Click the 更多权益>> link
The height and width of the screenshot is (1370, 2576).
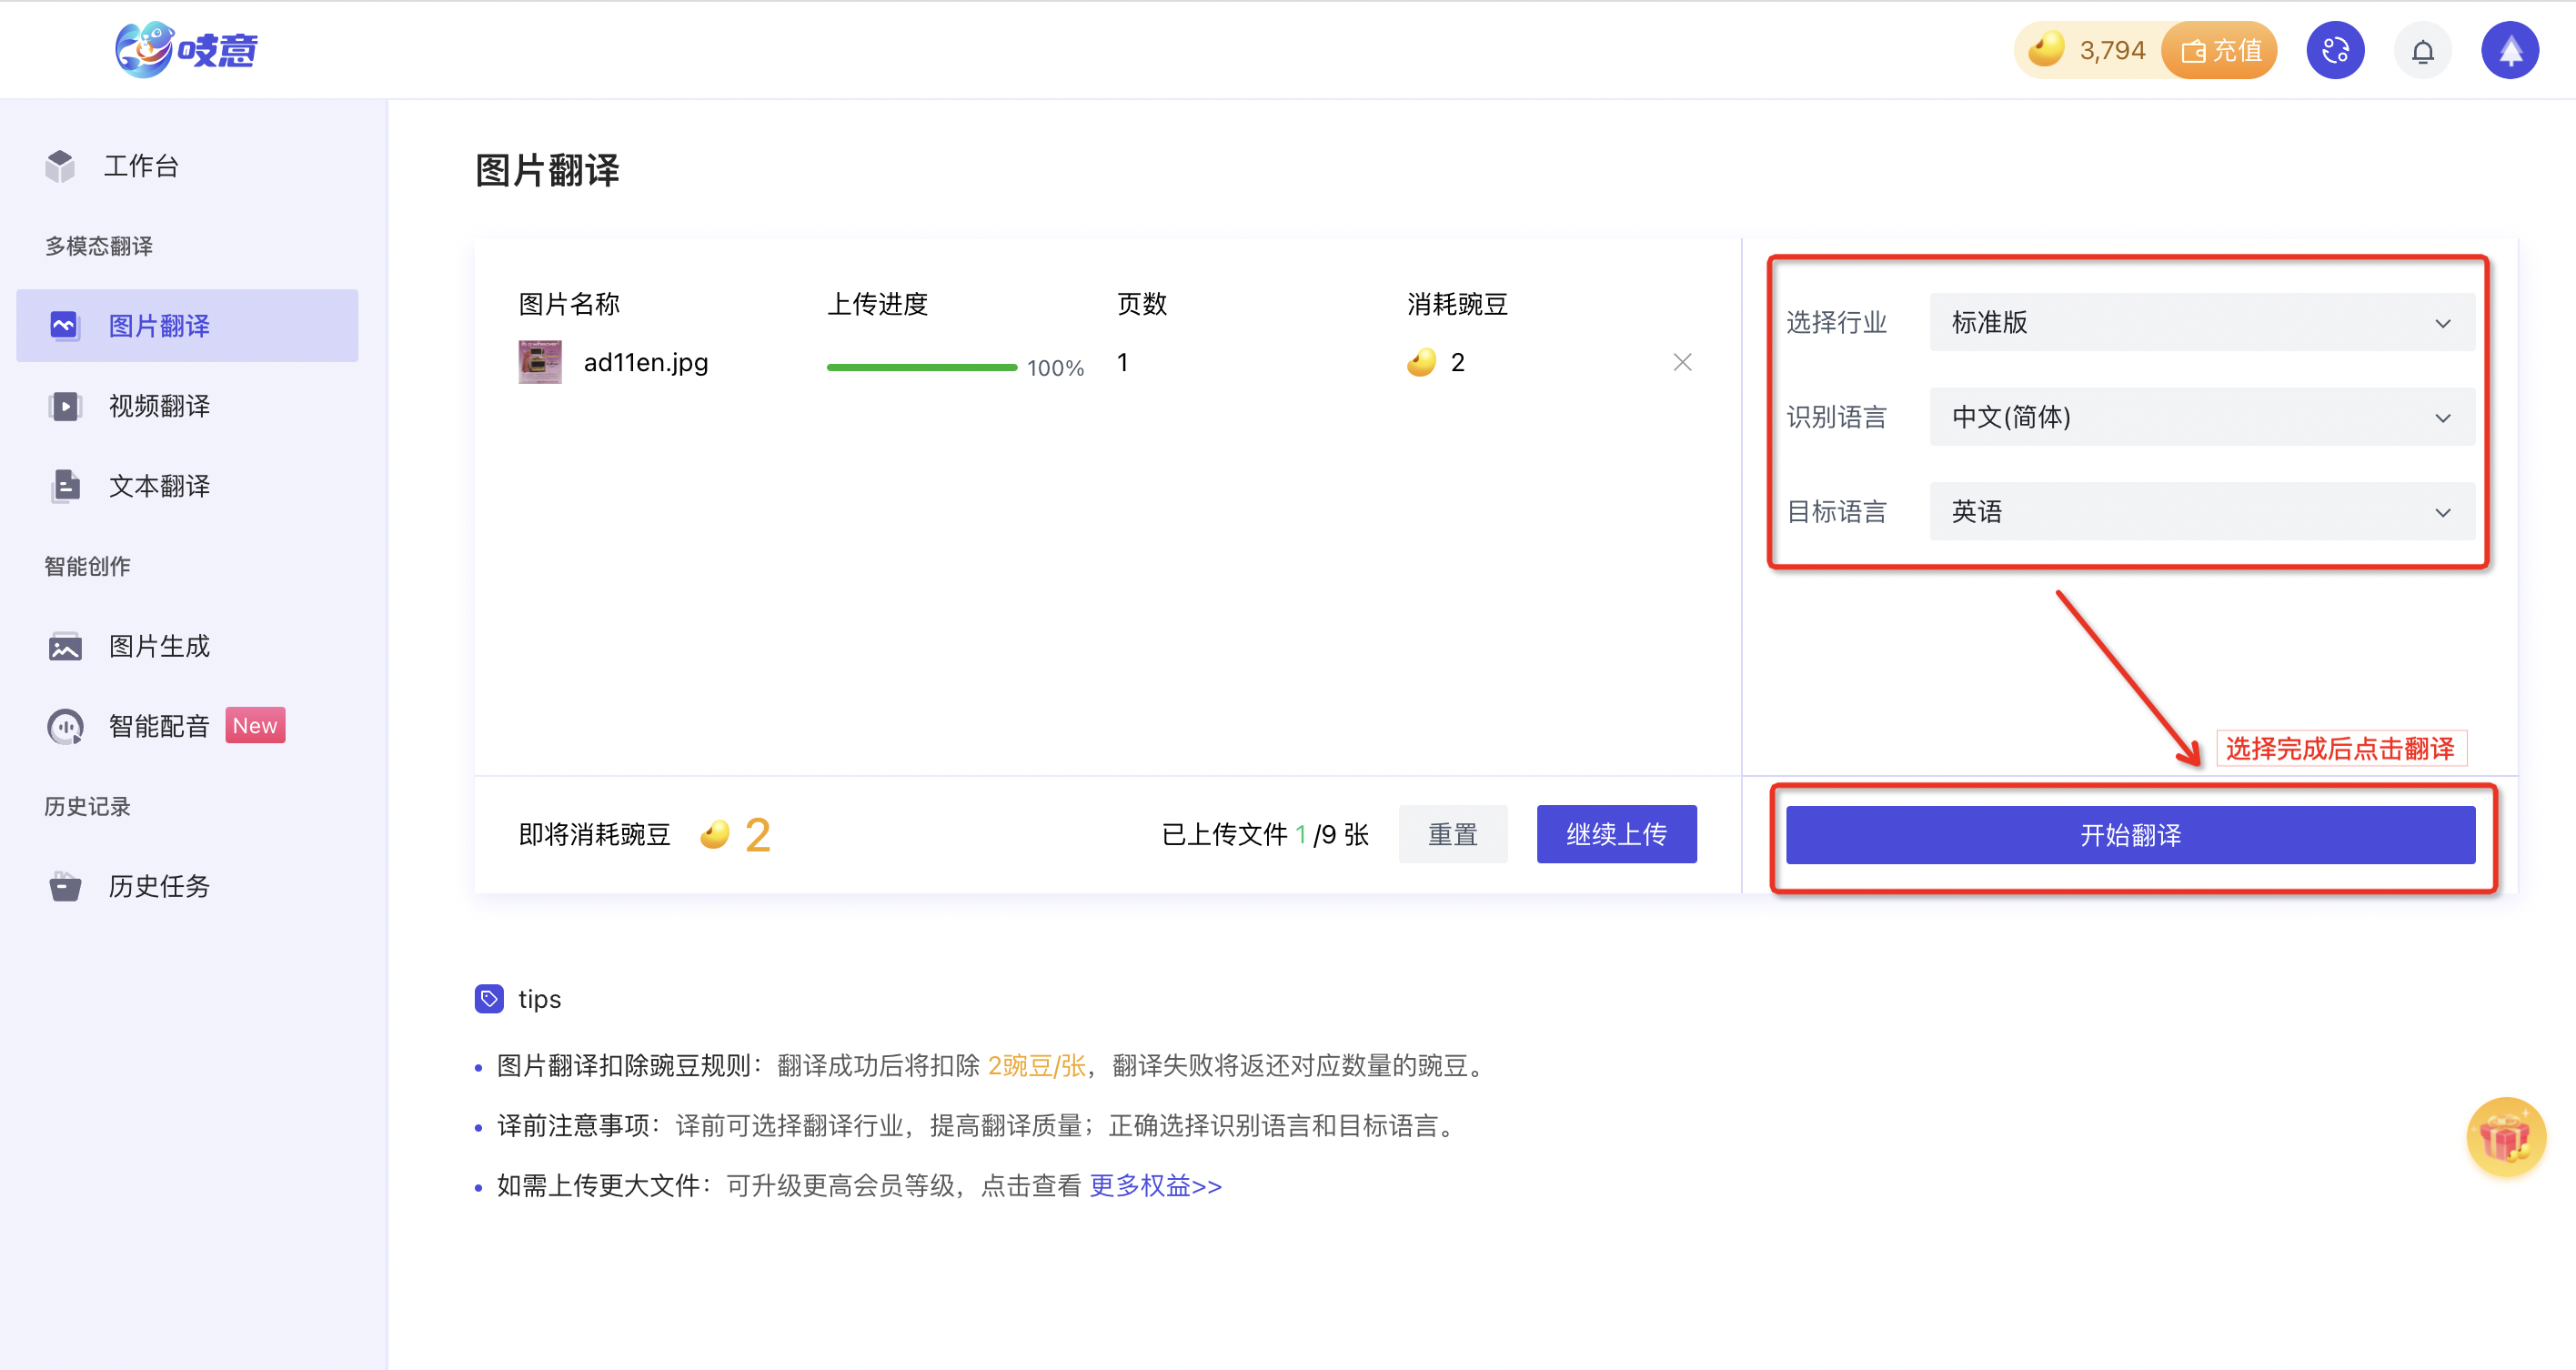pyautogui.click(x=1155, y=1186)
